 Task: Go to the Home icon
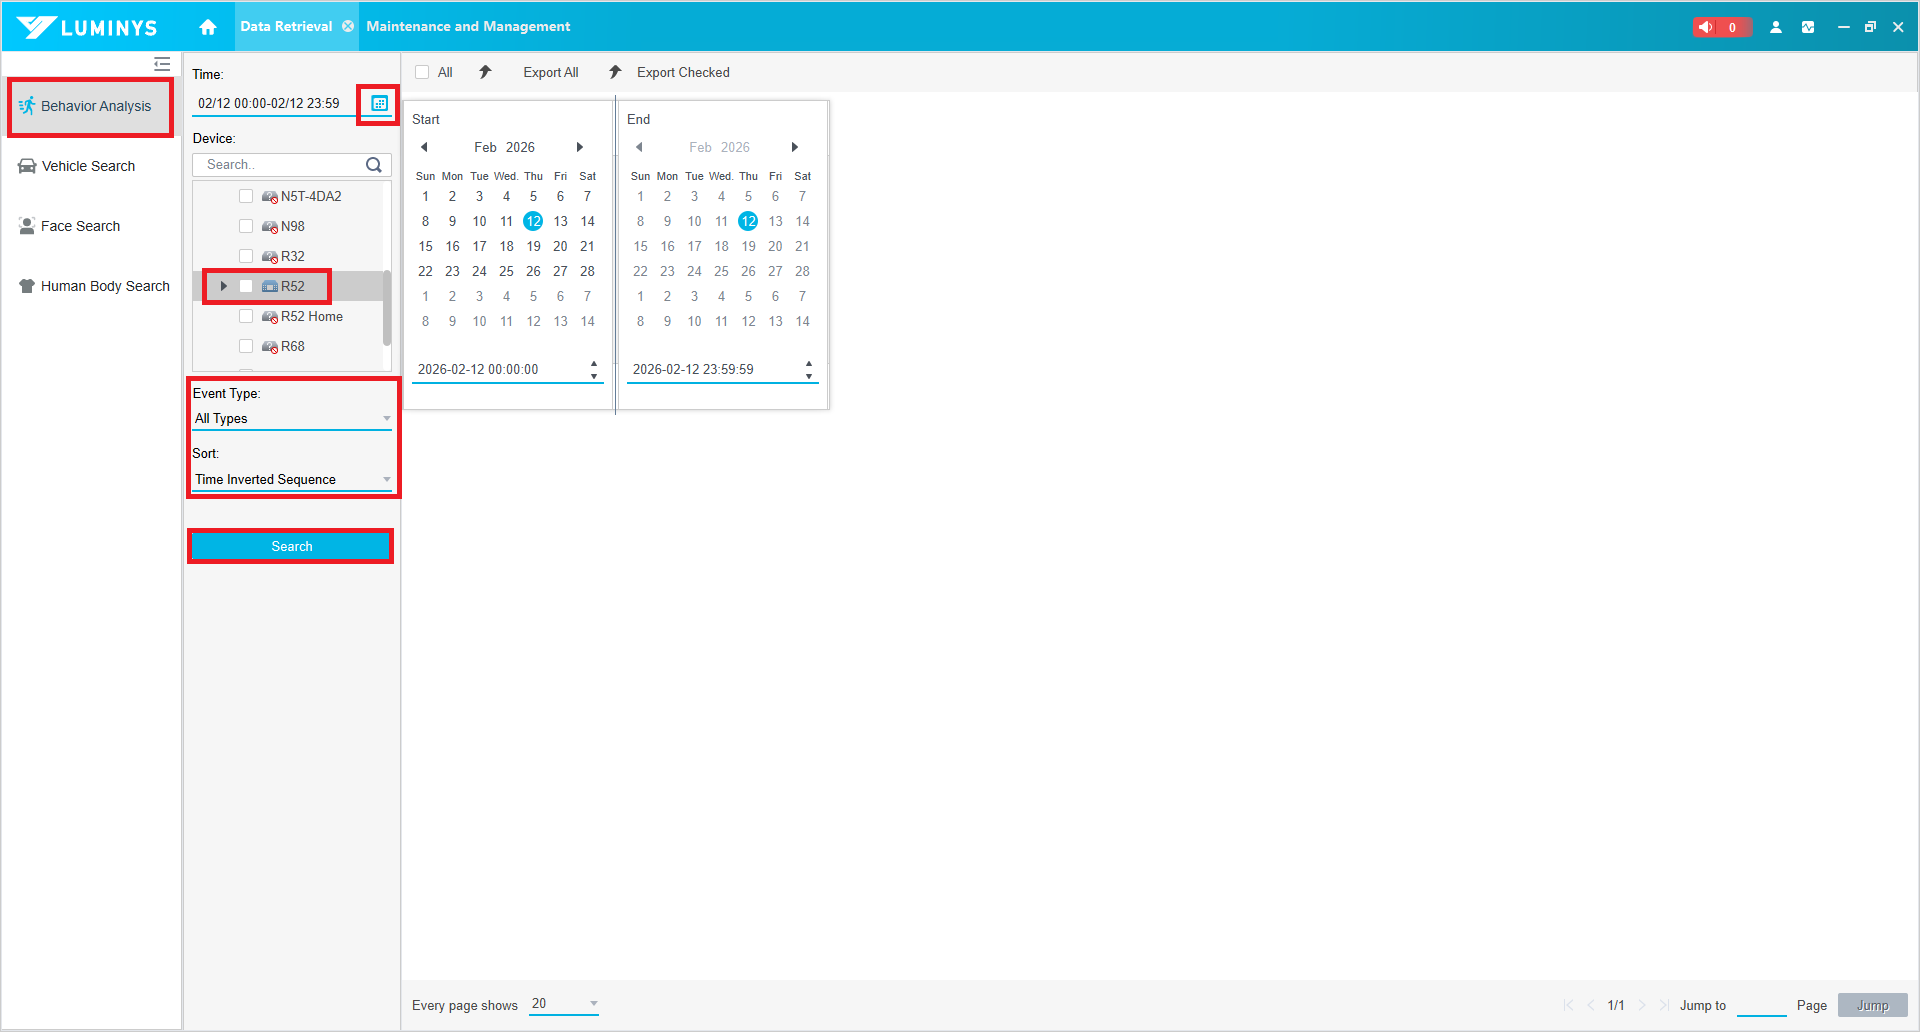click(x=208, y=27)
